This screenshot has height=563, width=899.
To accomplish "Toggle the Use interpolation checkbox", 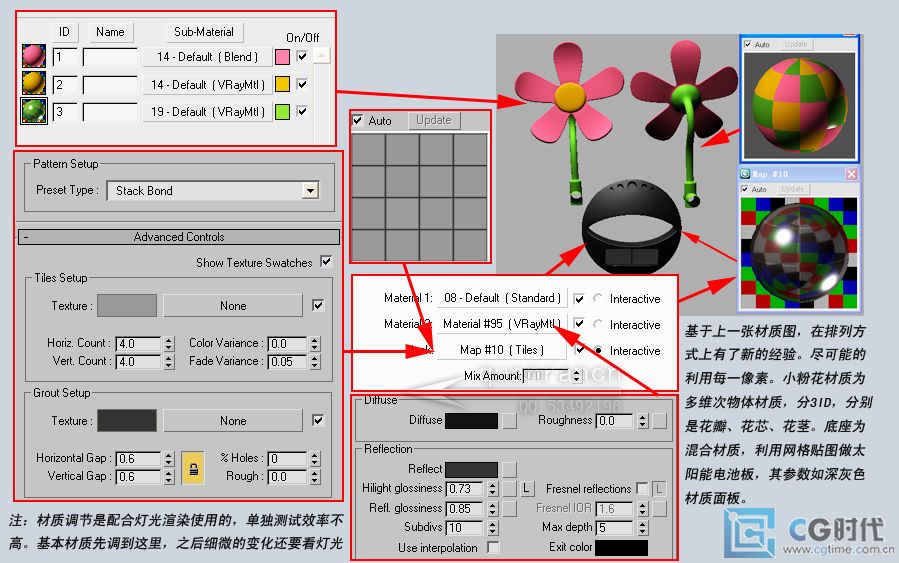I will pyautogui.click(x=493, y=547).
